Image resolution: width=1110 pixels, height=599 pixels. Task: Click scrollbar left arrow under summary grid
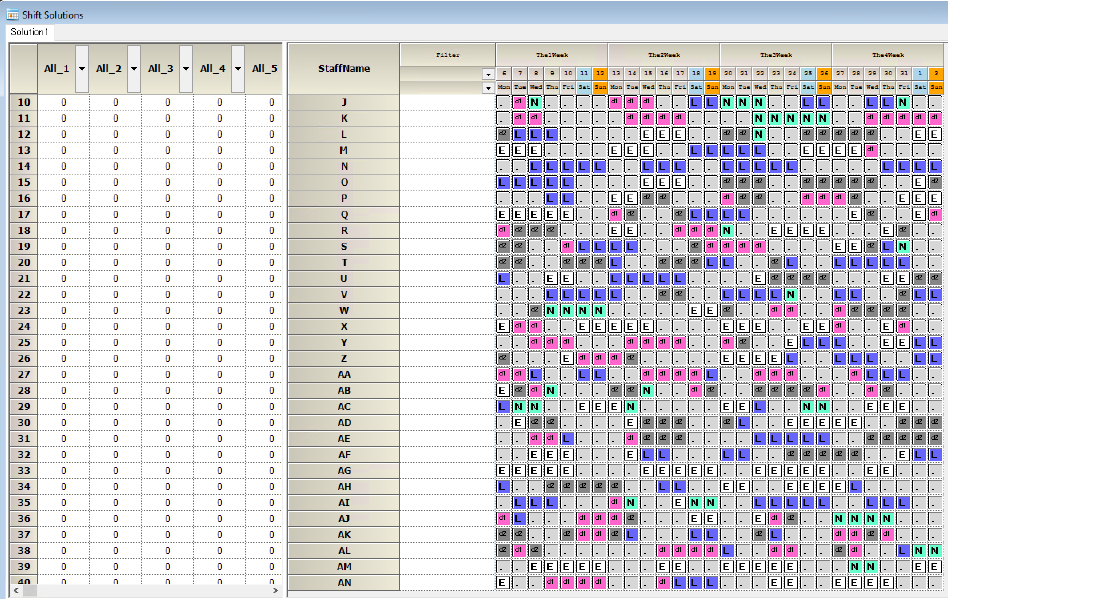16,590
